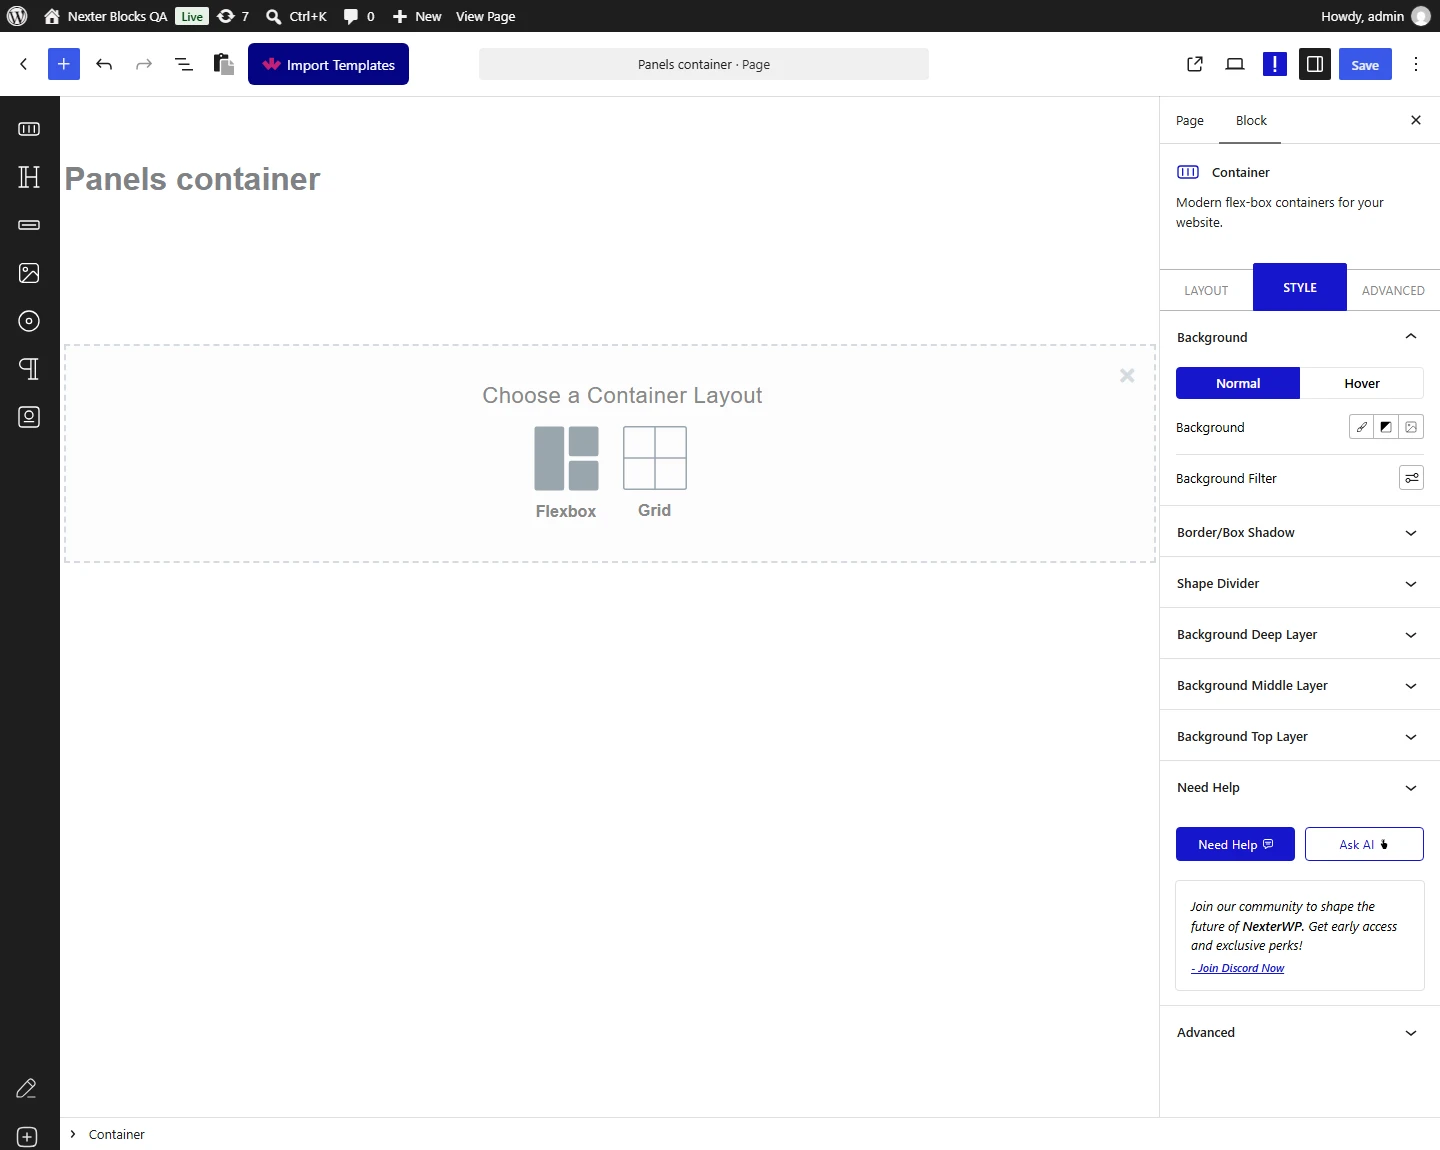Click the Save button

tap(1365, 64)
